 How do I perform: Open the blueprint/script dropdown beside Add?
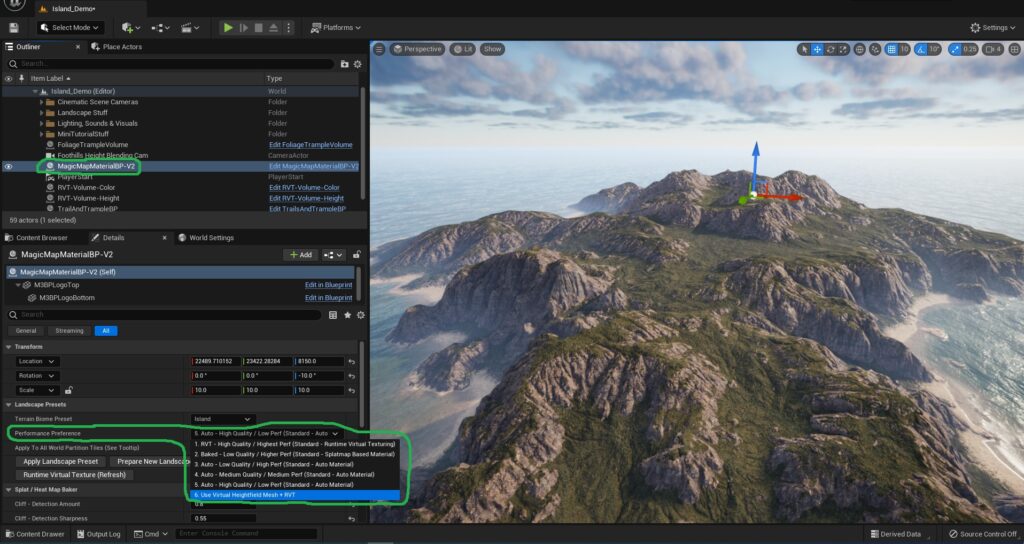click(333, 255)
